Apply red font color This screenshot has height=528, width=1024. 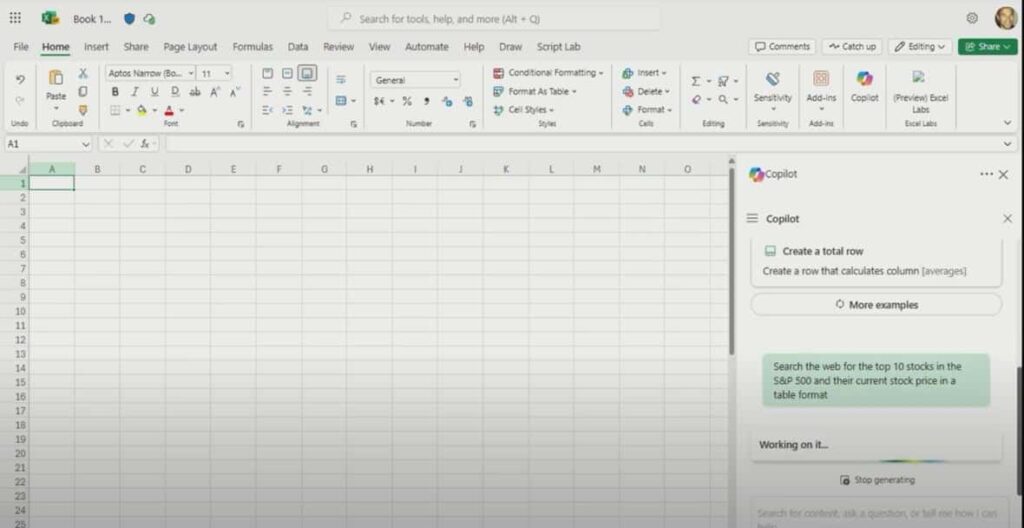pyautogui.click(x=169, y=110)
